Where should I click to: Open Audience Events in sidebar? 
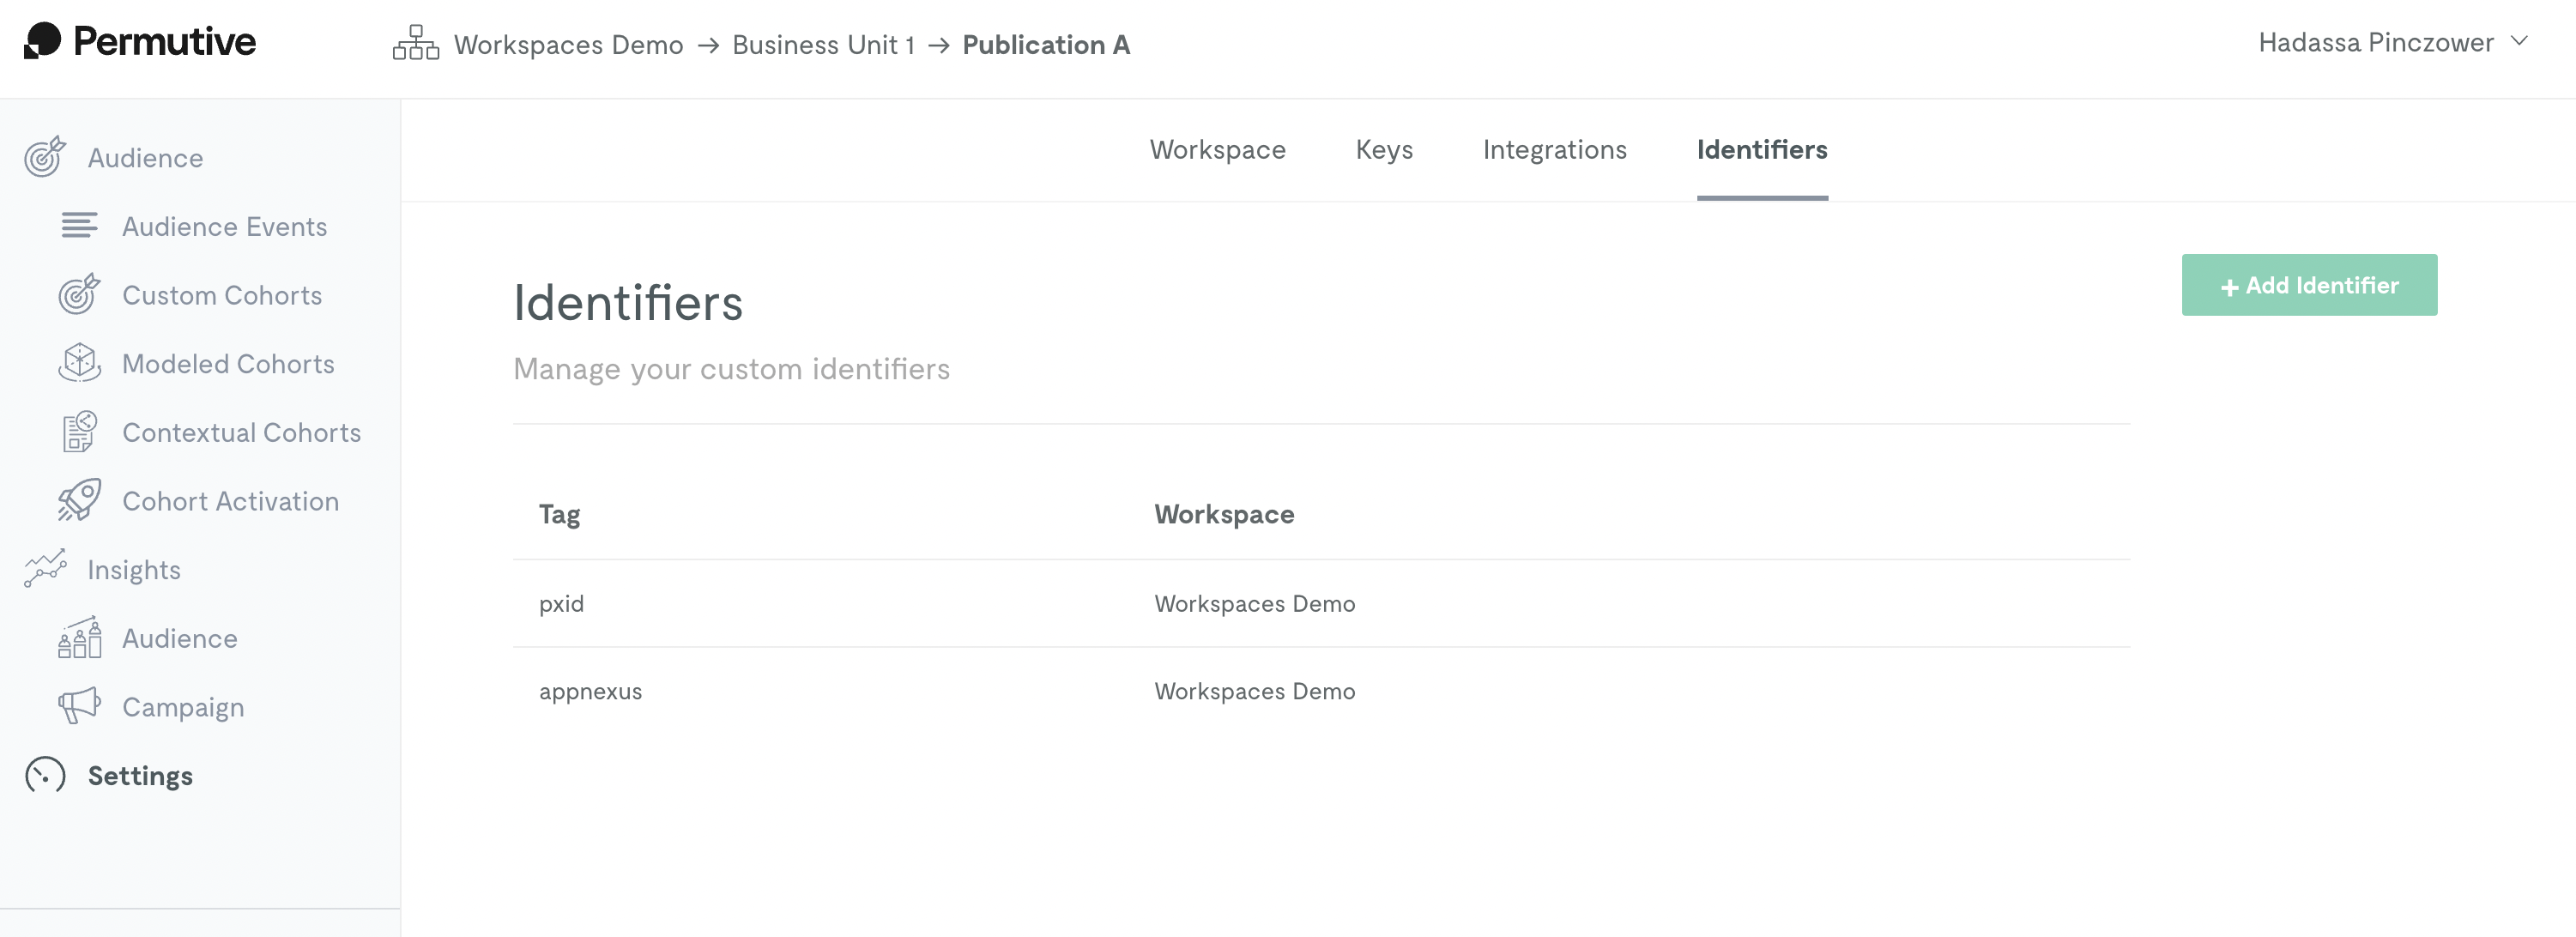click(224, 227)
